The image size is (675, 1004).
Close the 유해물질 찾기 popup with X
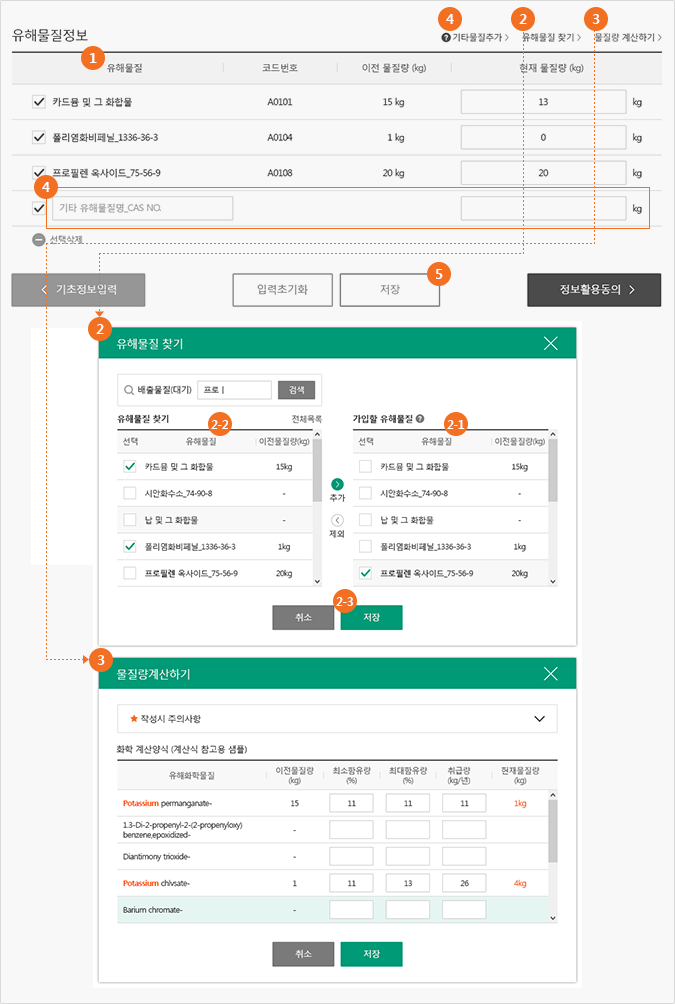(x=551, y=343)
